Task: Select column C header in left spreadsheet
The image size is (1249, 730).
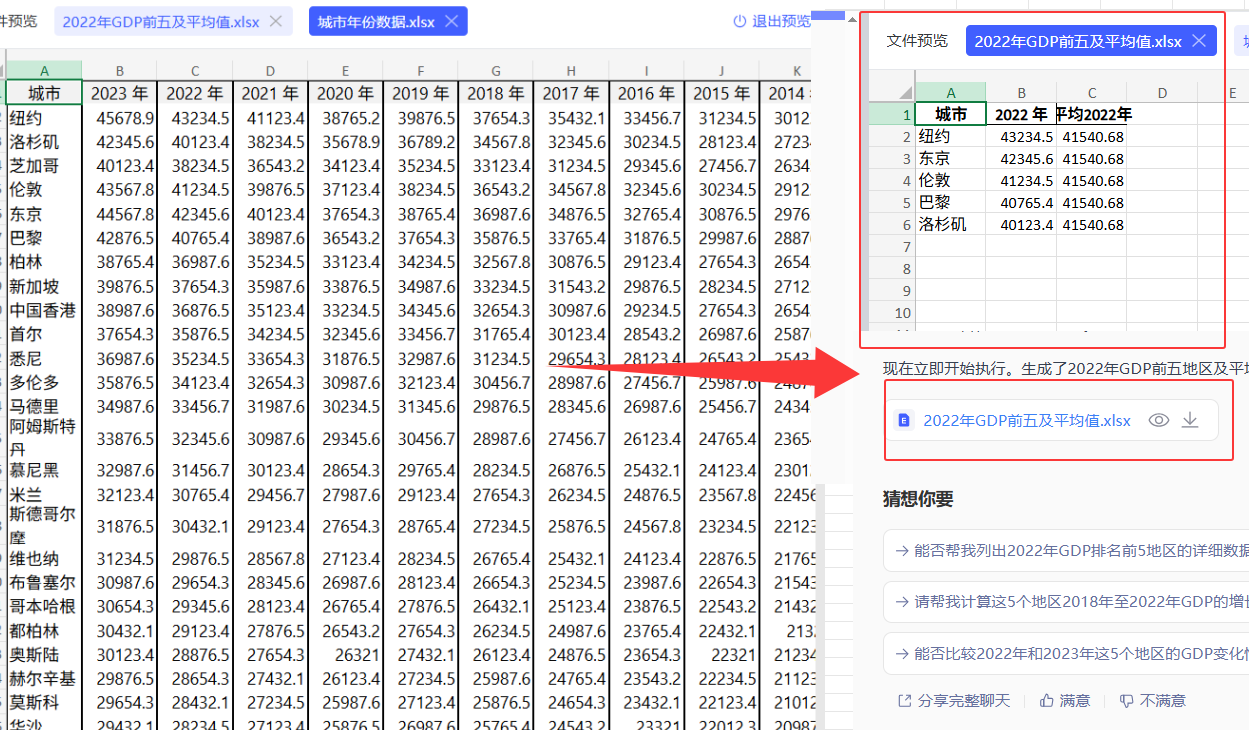Action: 195,70
